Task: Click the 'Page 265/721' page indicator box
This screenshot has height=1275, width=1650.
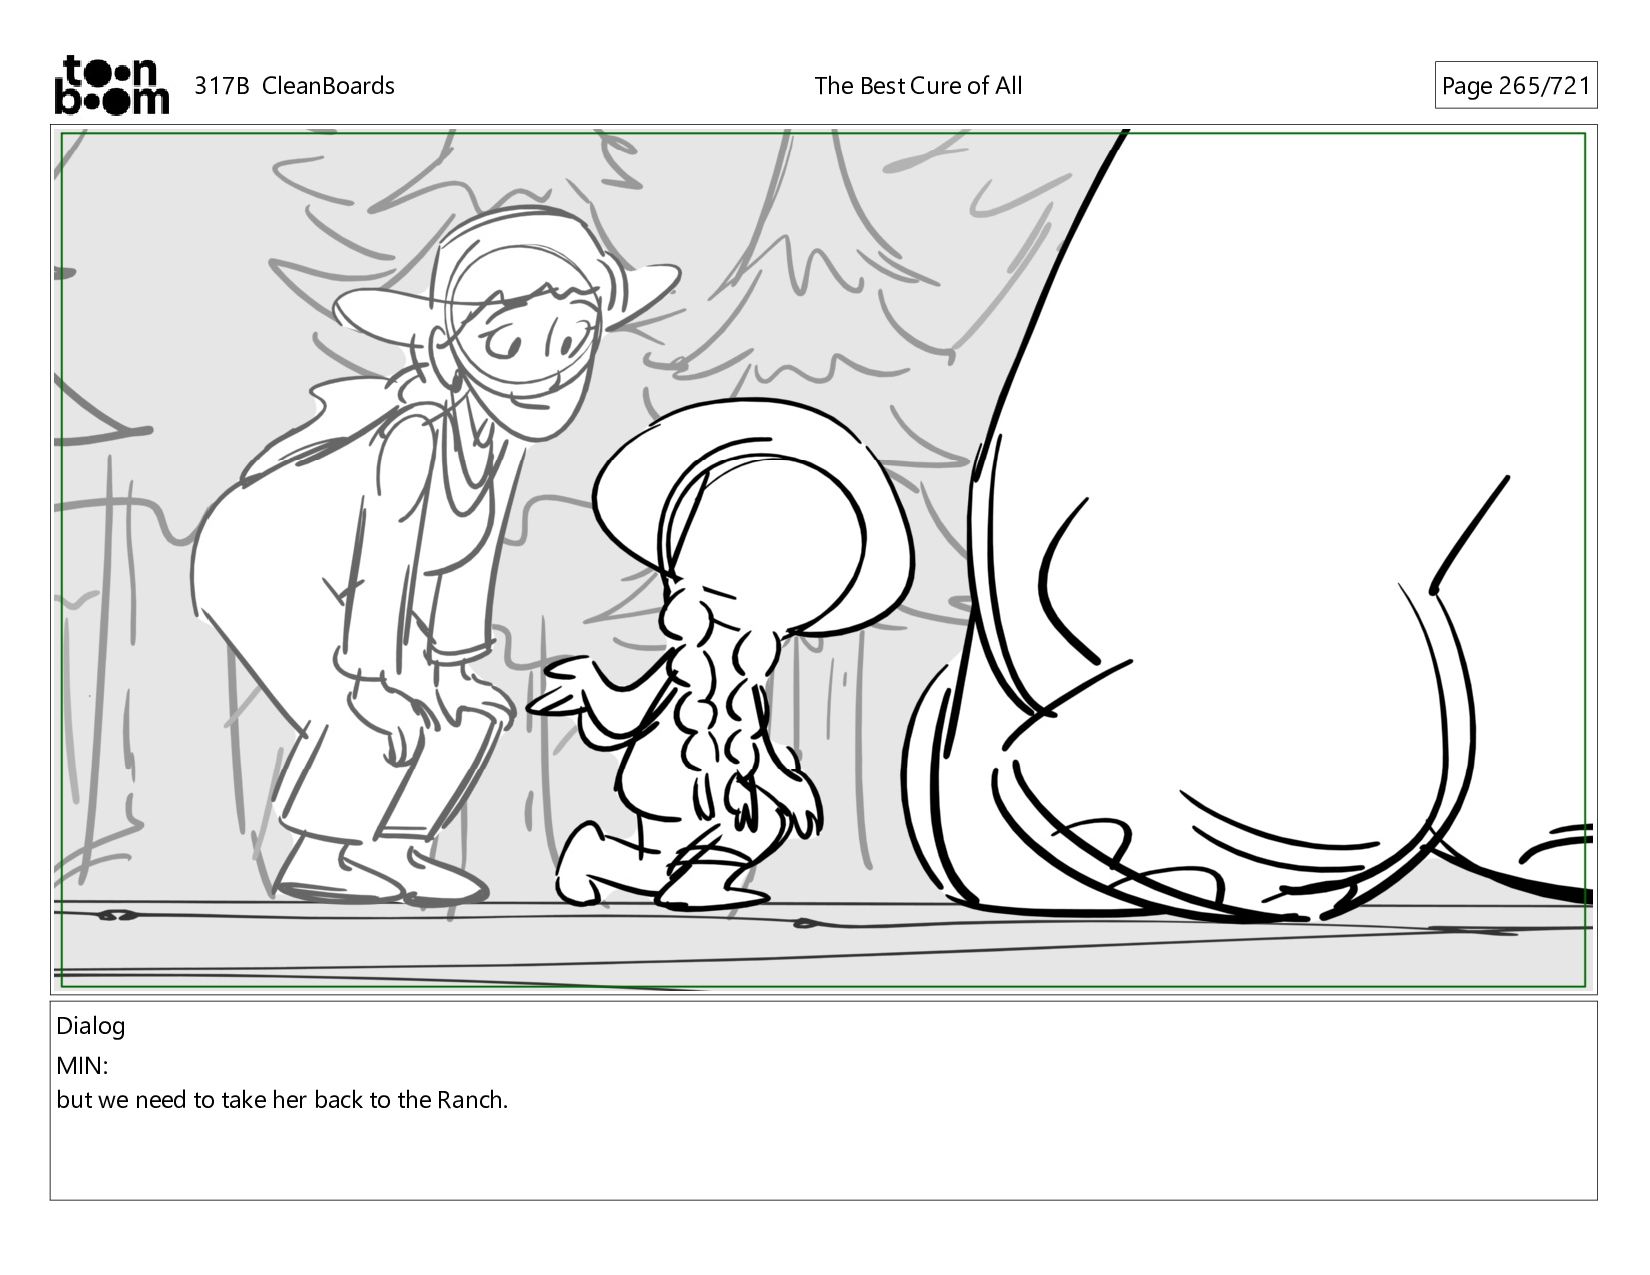Action: pyautogui.click(x=1515, y=85)
